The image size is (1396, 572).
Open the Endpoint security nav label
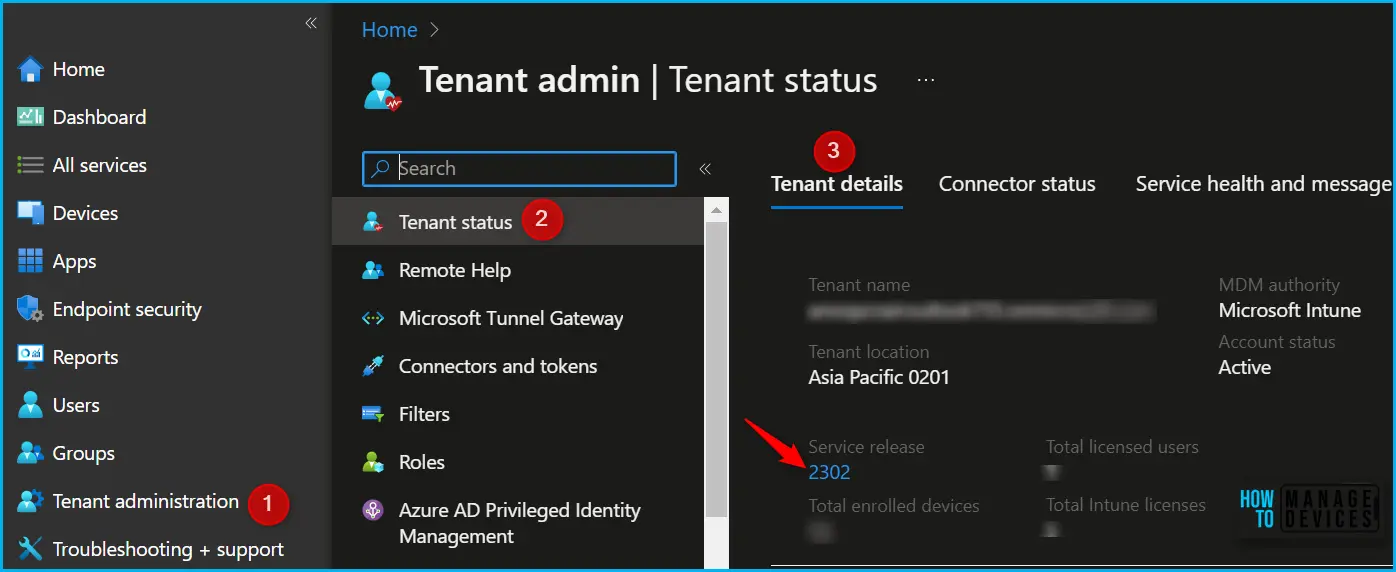click(x=127, y=310)
